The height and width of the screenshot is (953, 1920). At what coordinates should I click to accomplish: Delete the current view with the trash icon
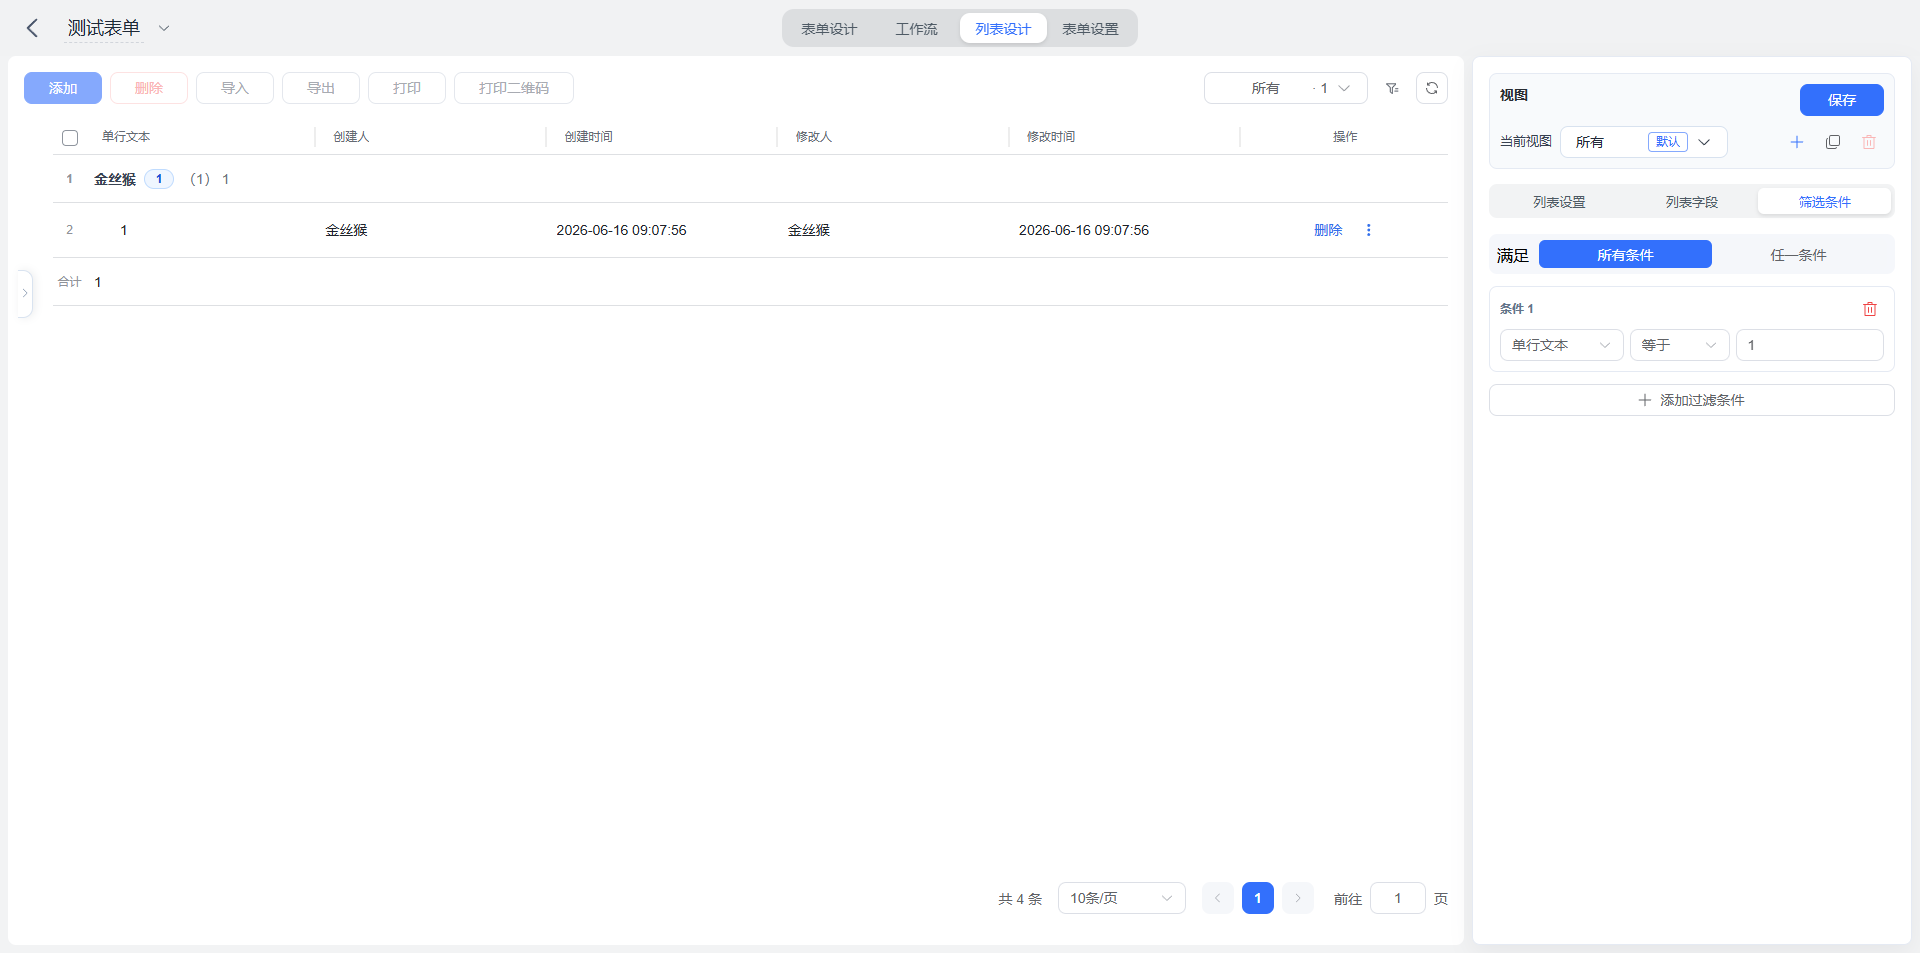click(x=1869, y=142)
